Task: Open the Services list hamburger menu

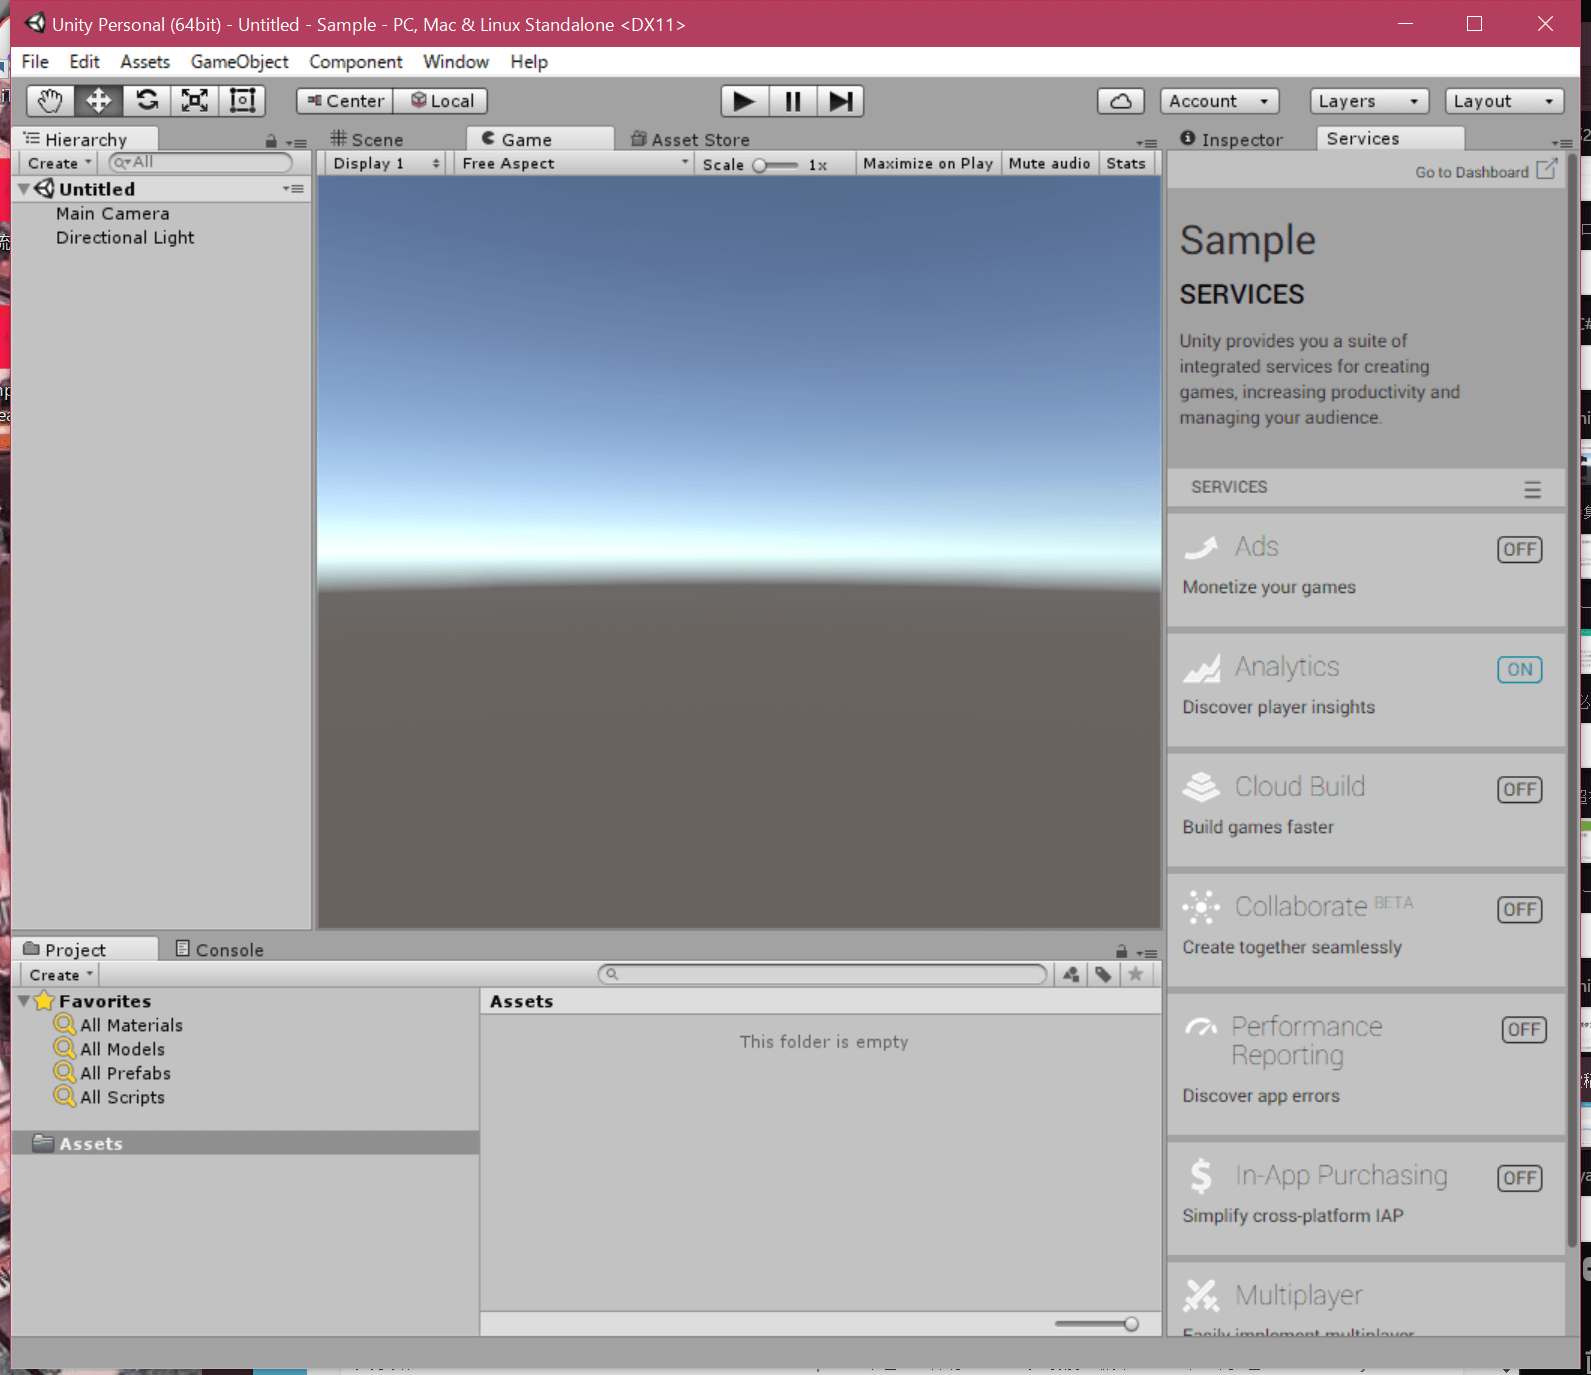Action: 1532,489
